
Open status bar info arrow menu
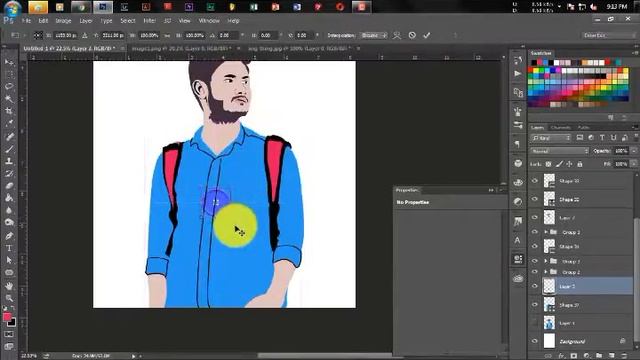click(133, 356)
